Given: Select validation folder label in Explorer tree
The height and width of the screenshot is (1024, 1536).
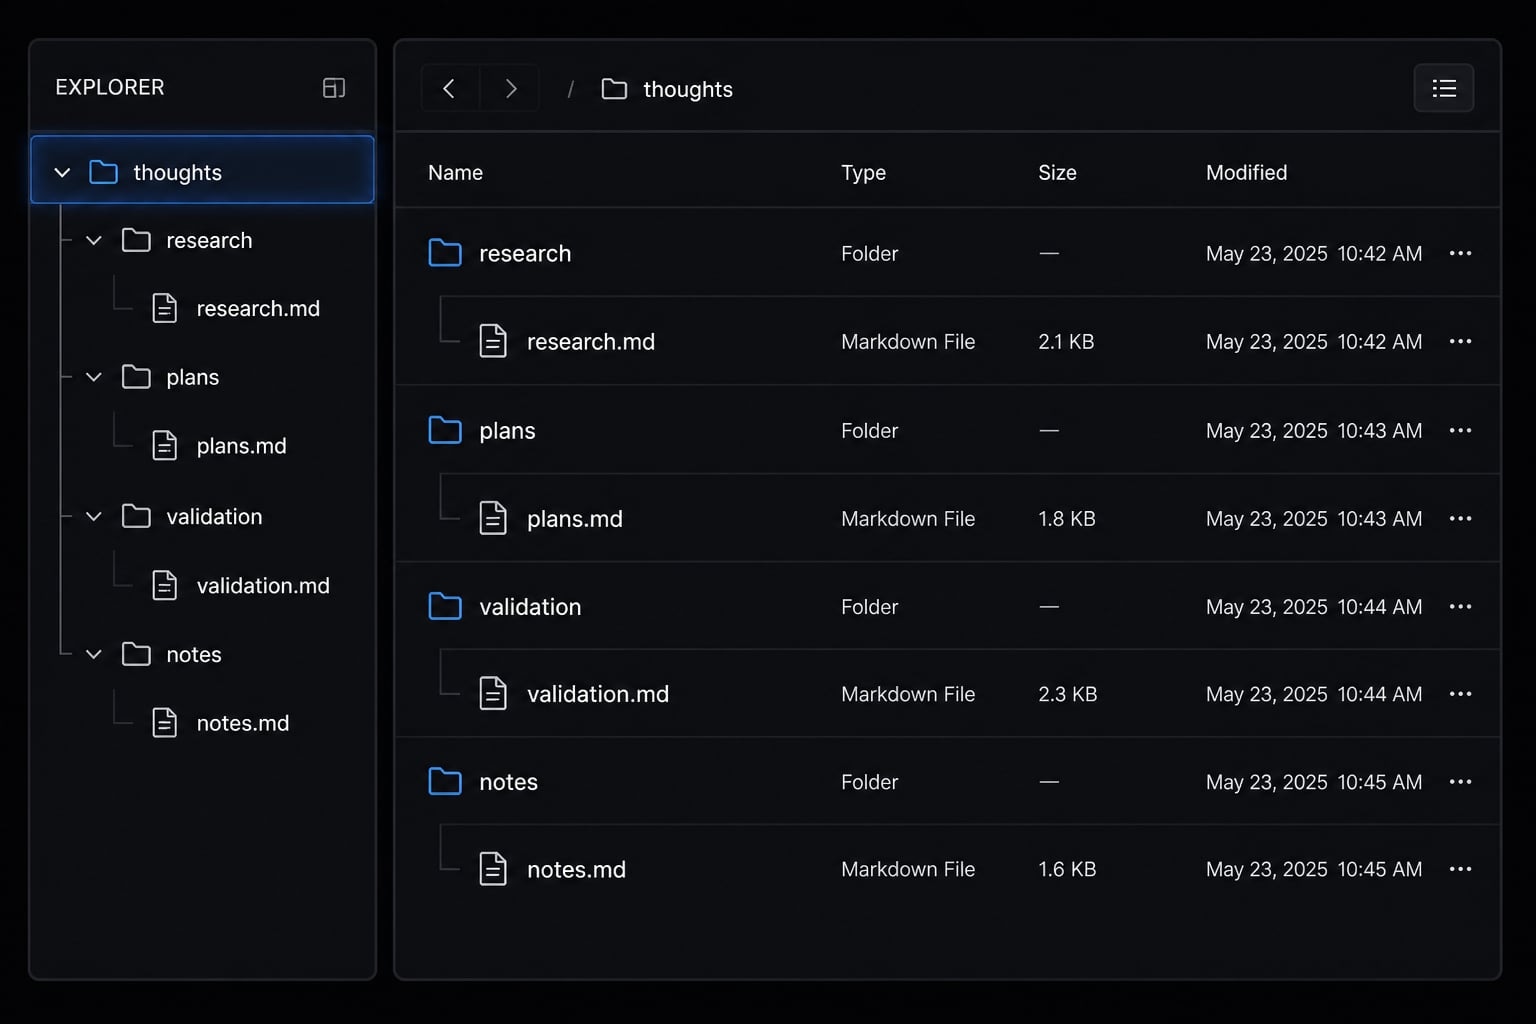Looking at the screenshot, I should 214,516.
